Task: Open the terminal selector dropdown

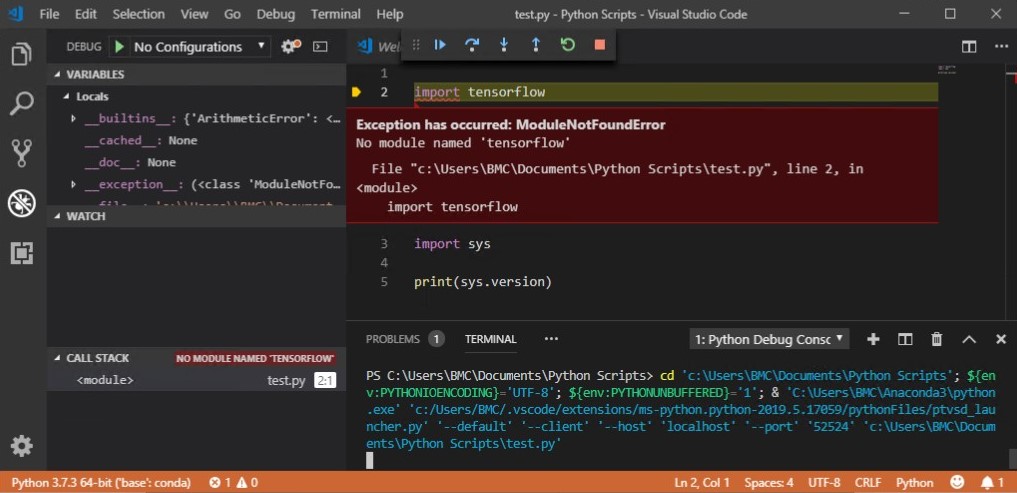Action: pyautogui.click(x=769, y=339)
